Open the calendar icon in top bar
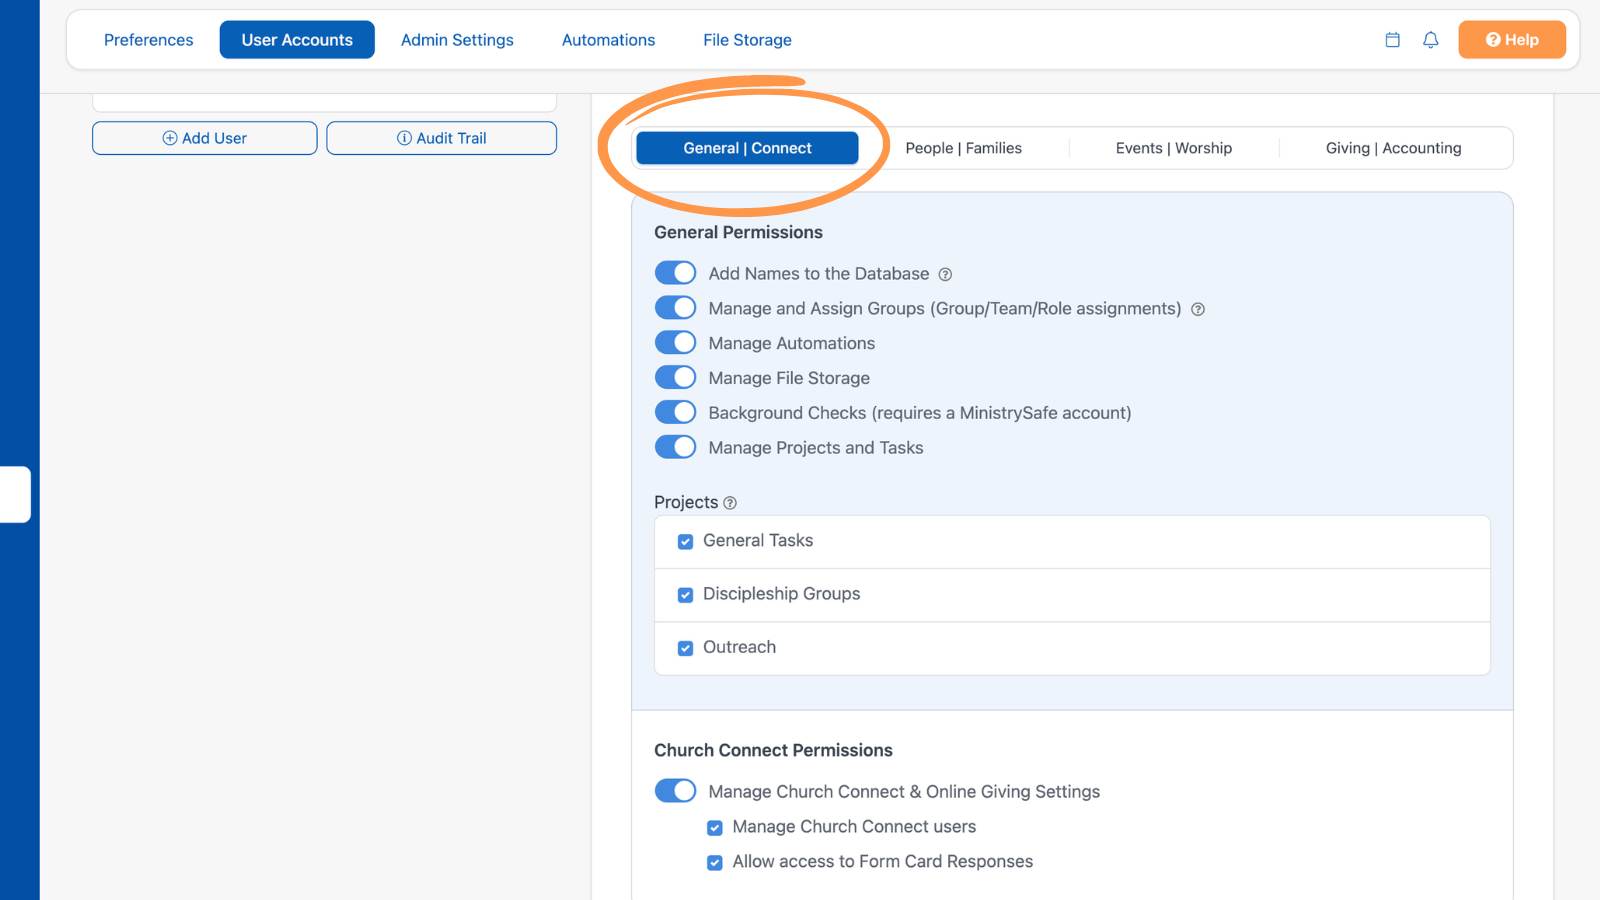1600x900 pixels. (1392, 40)
